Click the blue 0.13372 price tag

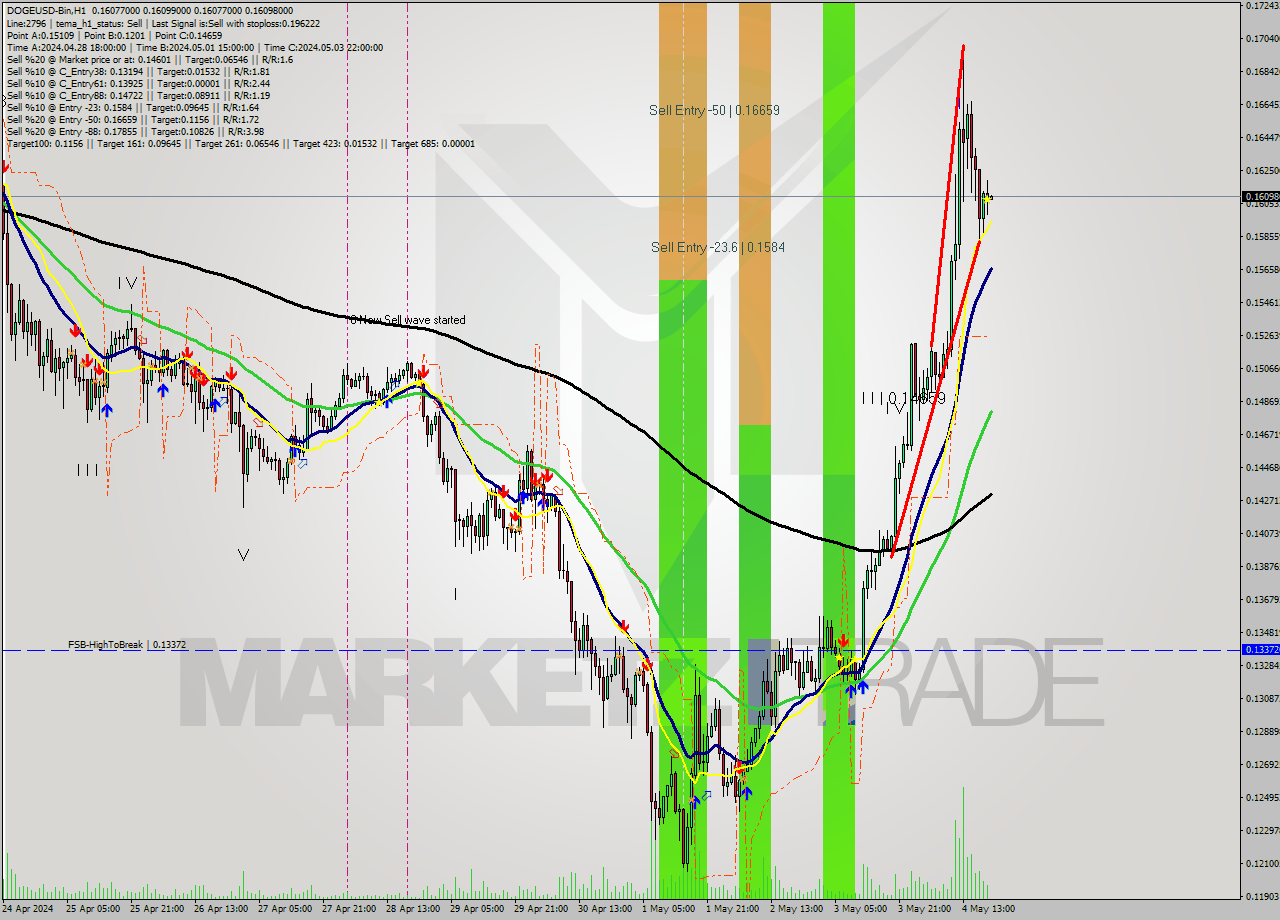(1260, 650)
